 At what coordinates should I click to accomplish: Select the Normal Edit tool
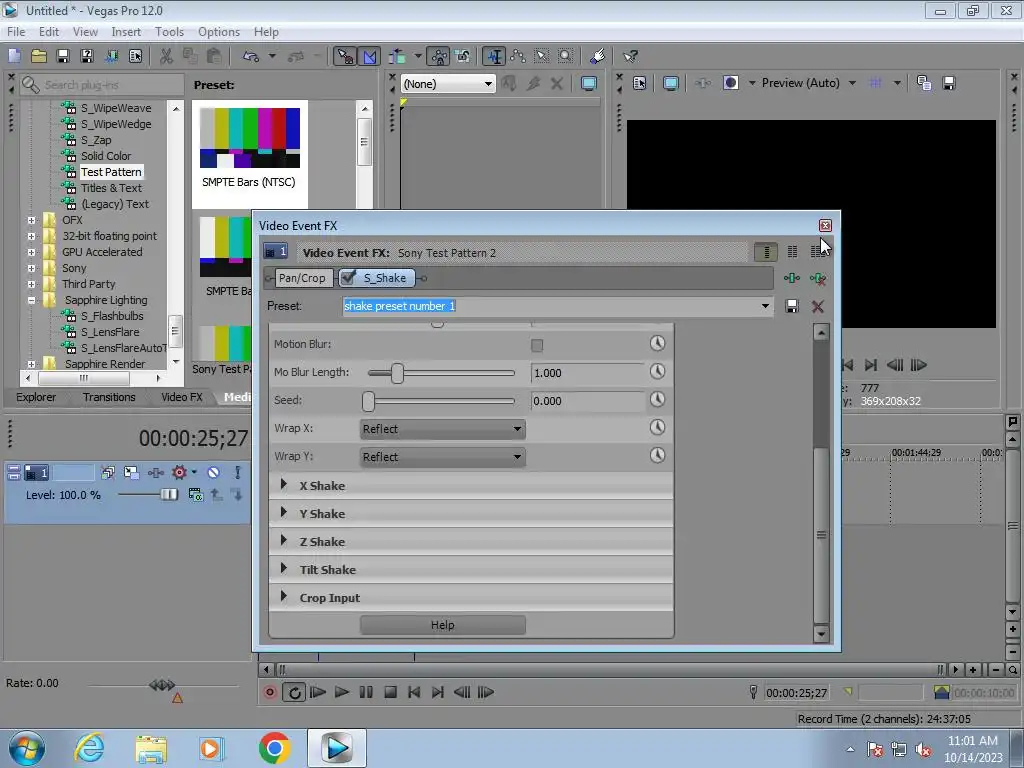(494, 56)
